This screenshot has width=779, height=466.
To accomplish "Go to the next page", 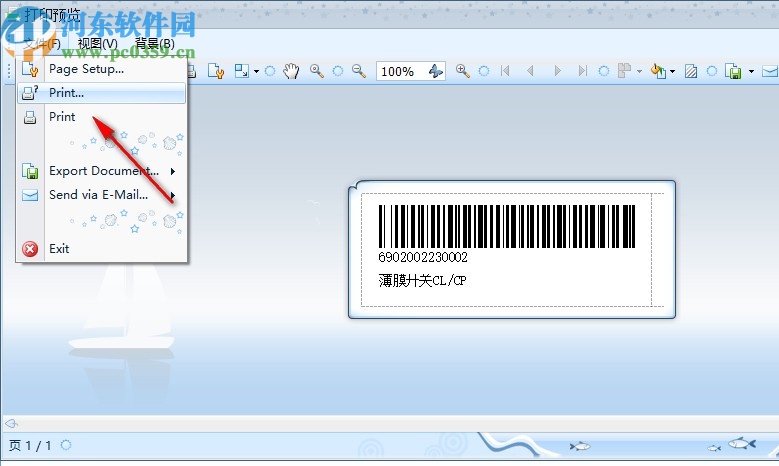I will pyautogui.click(x=557, y=71).
